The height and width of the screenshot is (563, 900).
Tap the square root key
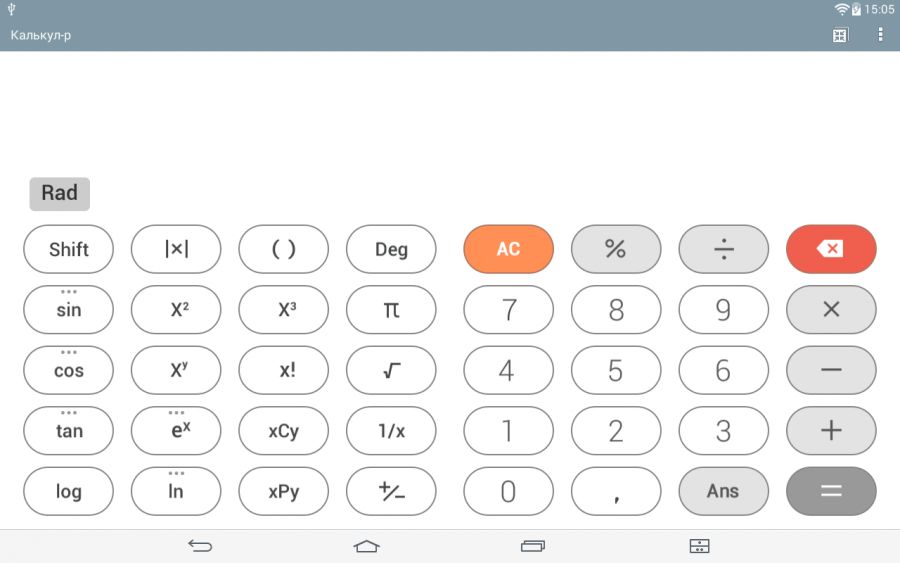coord(391,371)
